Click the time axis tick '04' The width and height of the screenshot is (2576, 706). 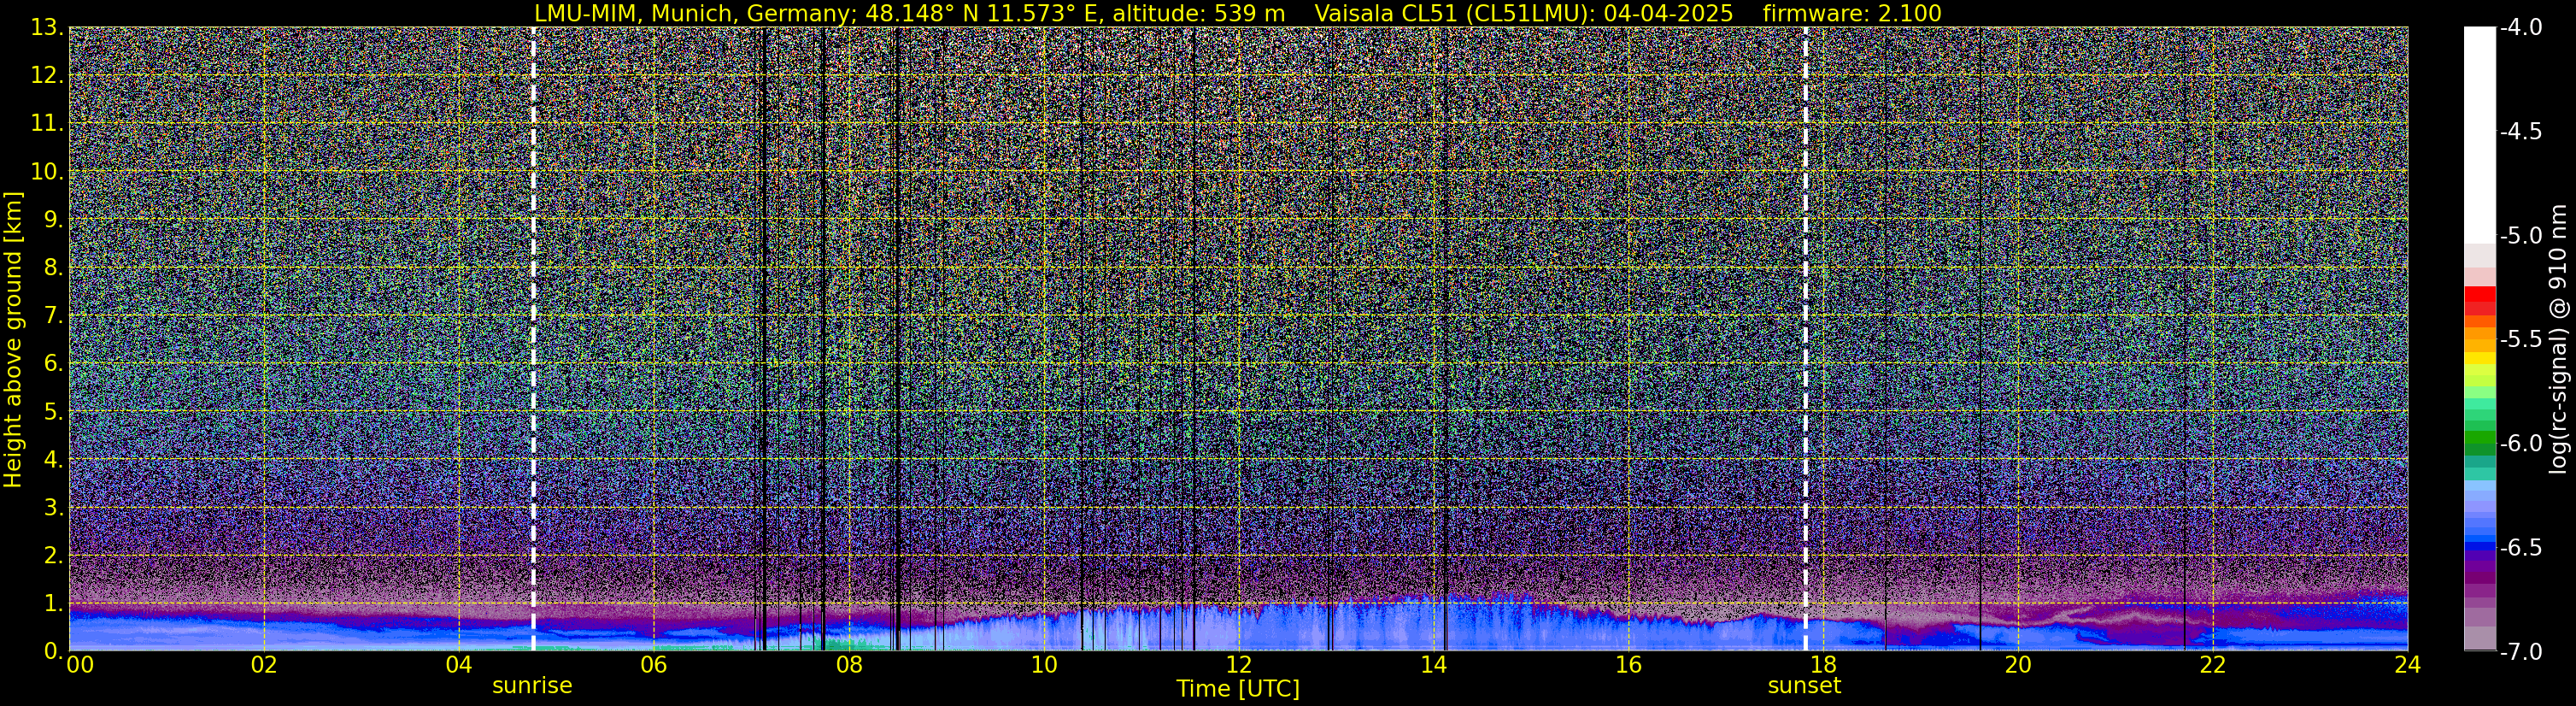click(458, 665)
